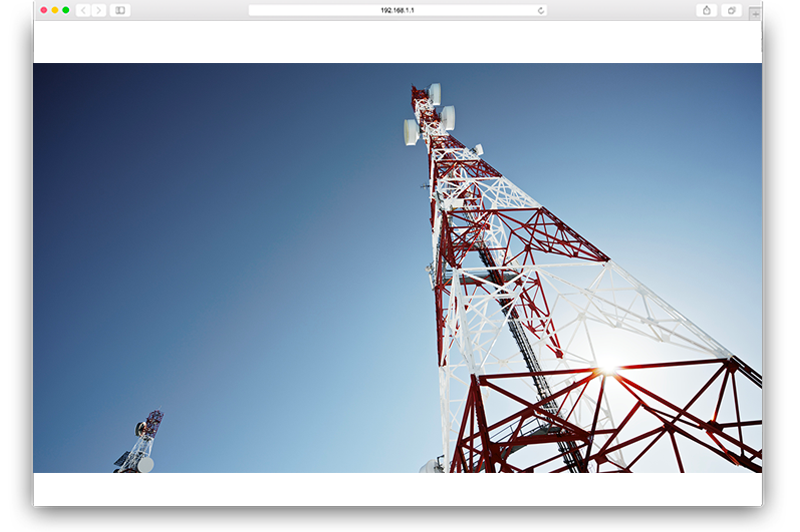
Task: Go back with the left chevron button
Action: (x=83, y=10)
